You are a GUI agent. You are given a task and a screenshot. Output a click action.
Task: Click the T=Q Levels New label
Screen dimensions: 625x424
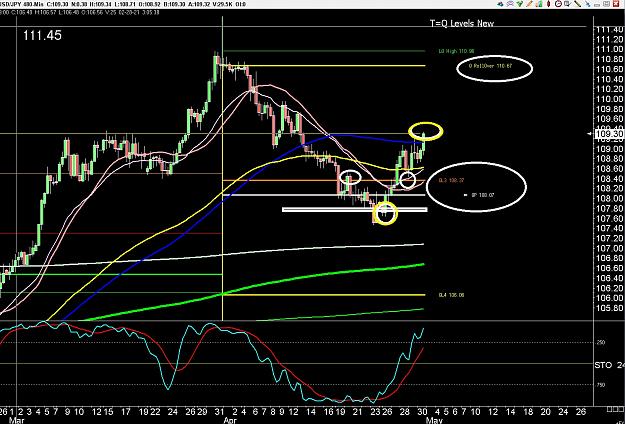462,23
